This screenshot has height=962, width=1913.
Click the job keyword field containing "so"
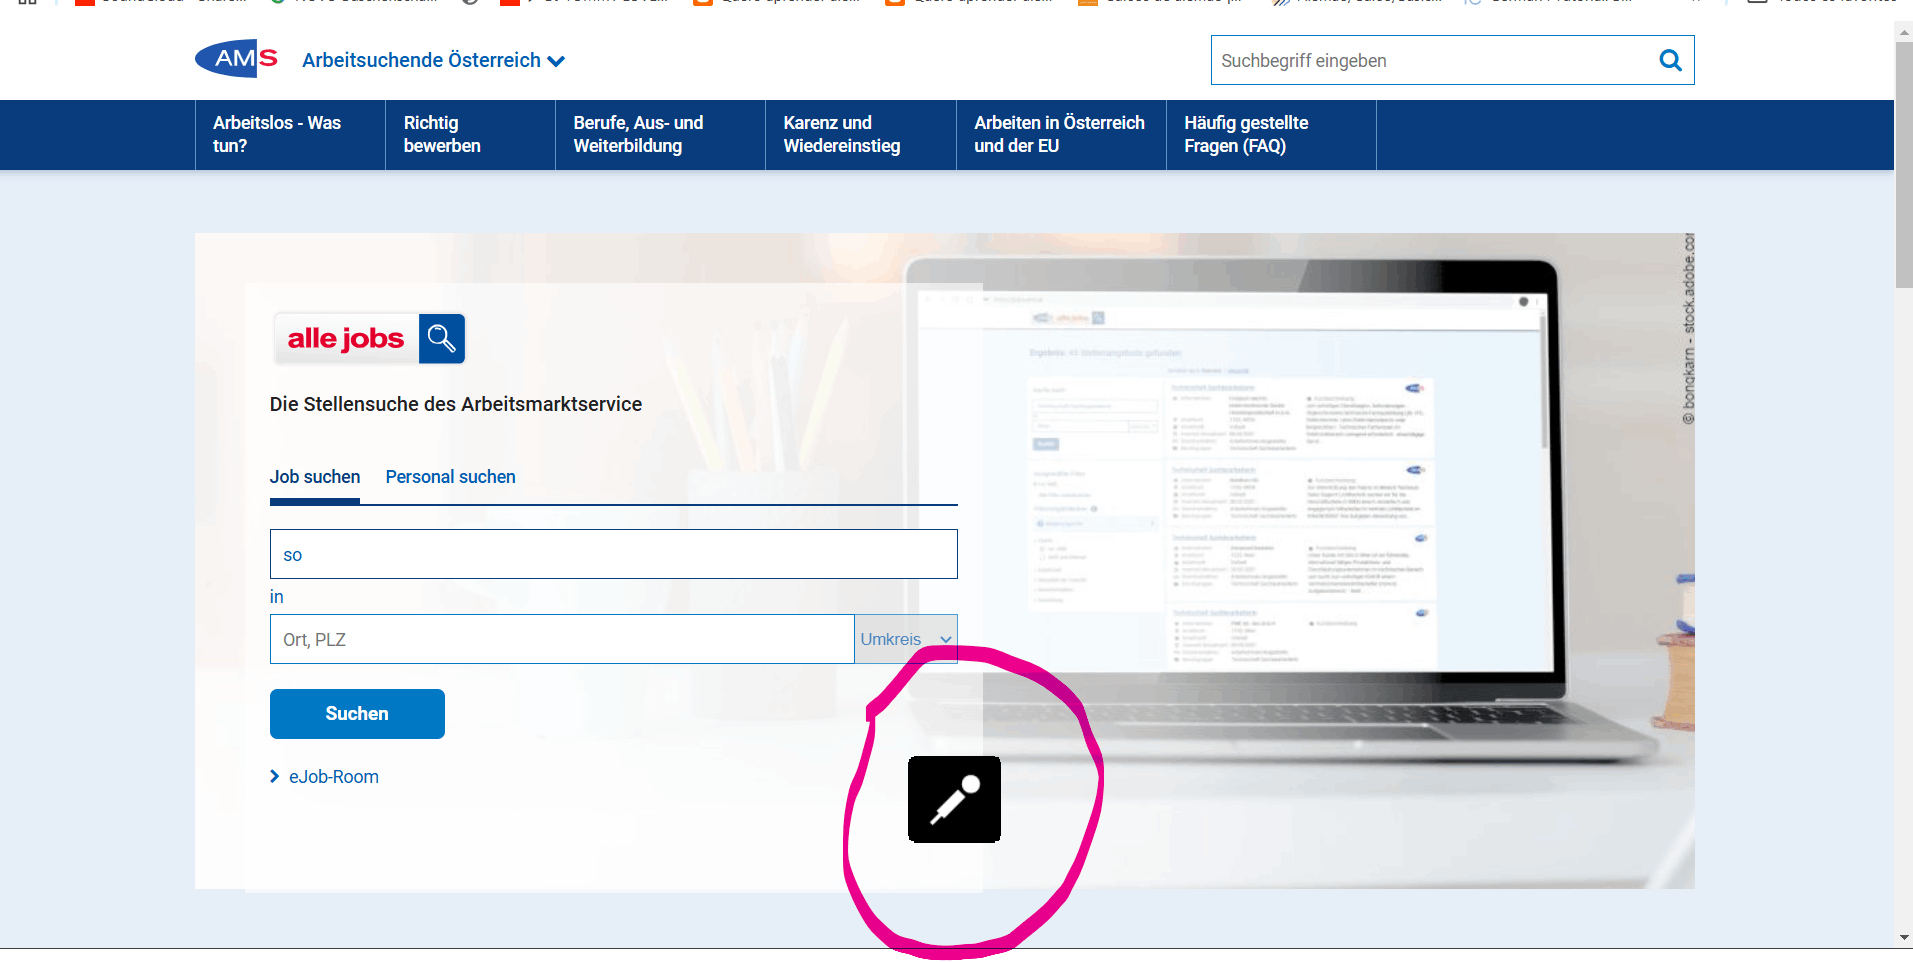(614, 554)
